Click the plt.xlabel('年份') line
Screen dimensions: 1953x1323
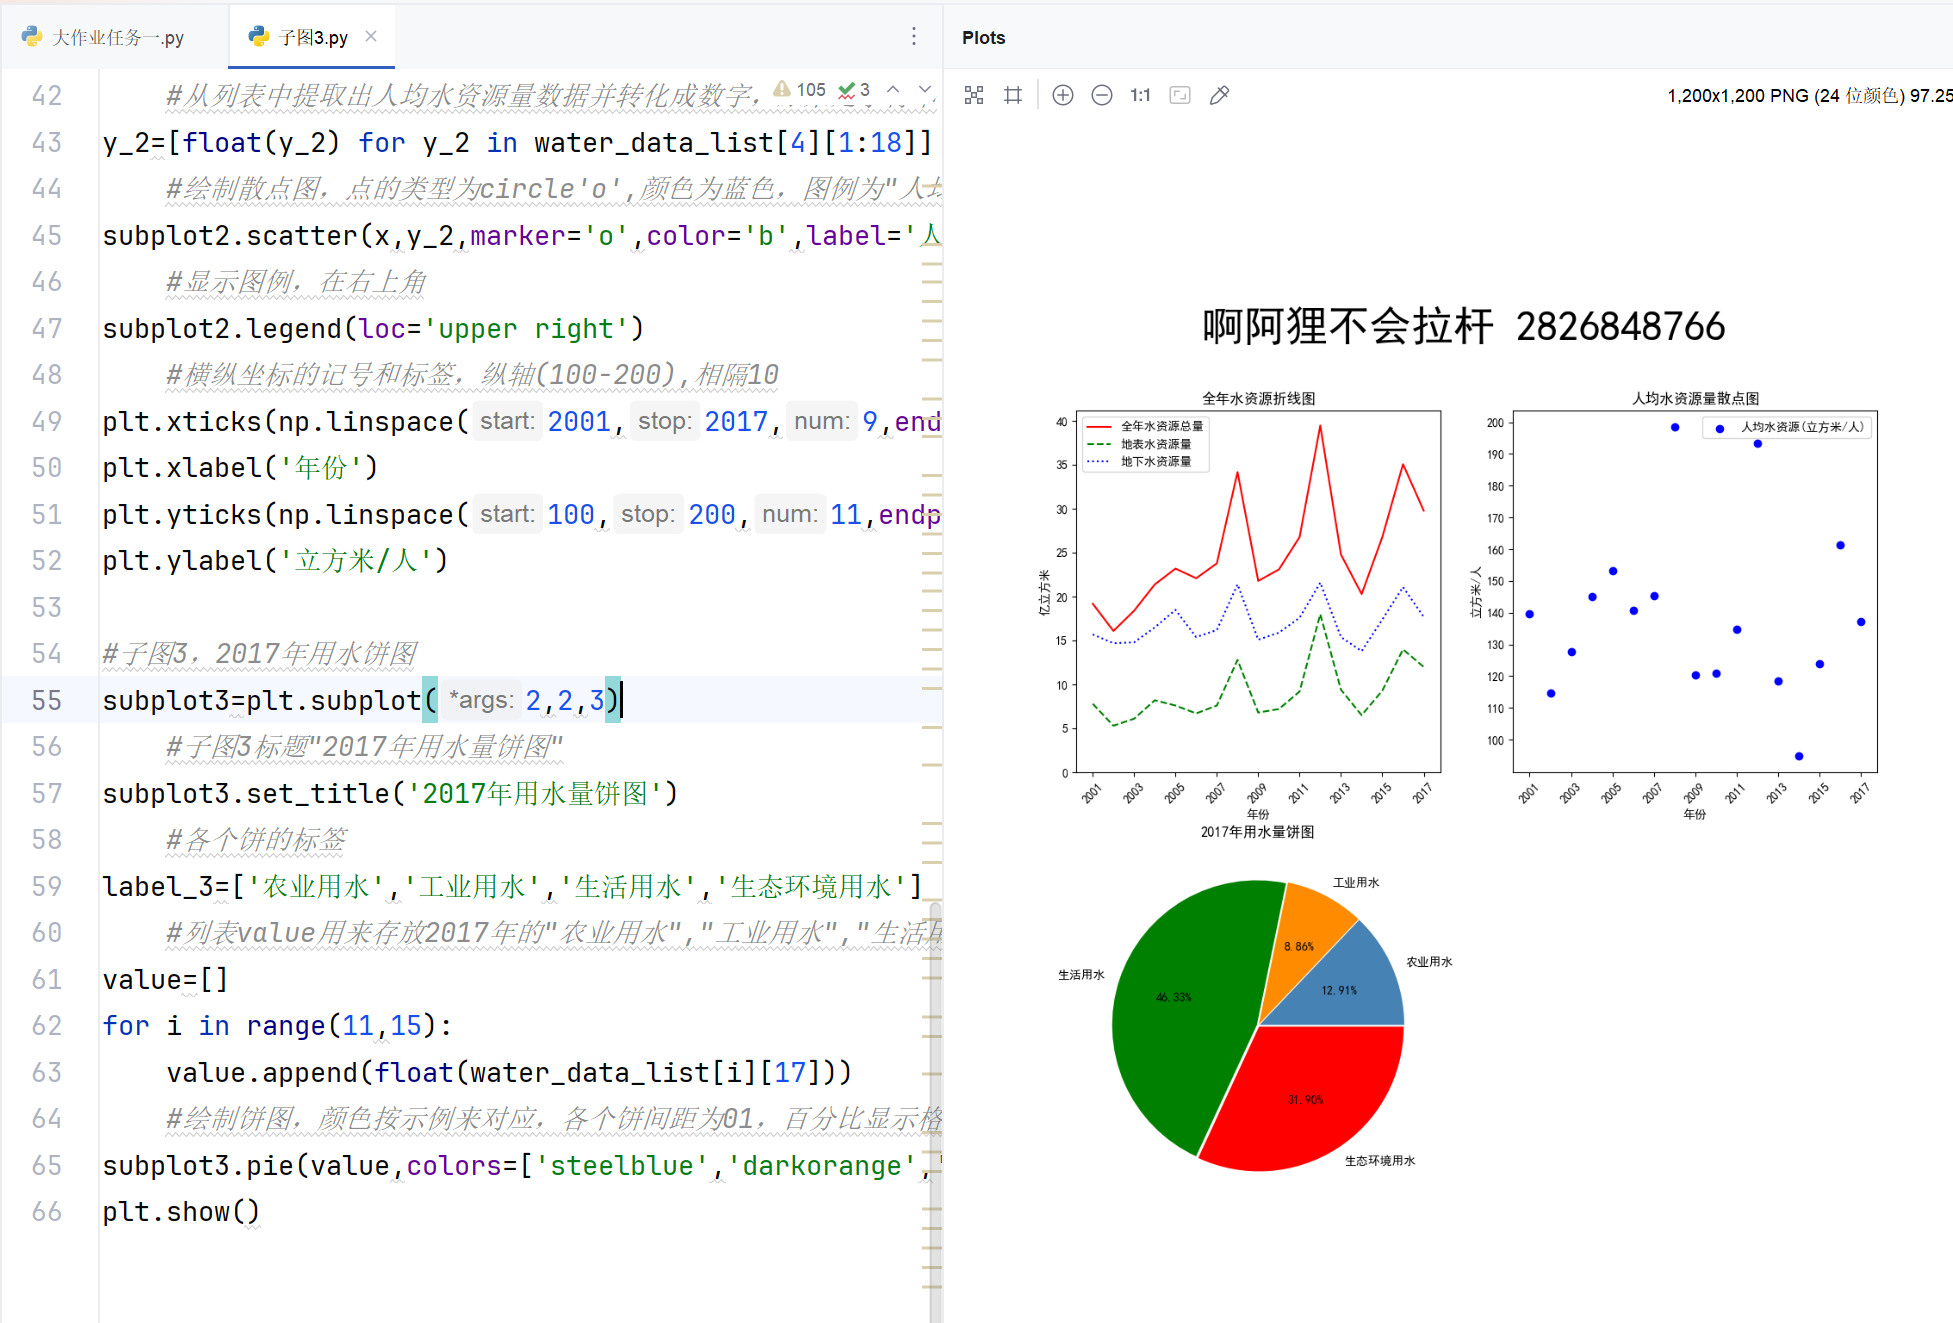(240, 467)
